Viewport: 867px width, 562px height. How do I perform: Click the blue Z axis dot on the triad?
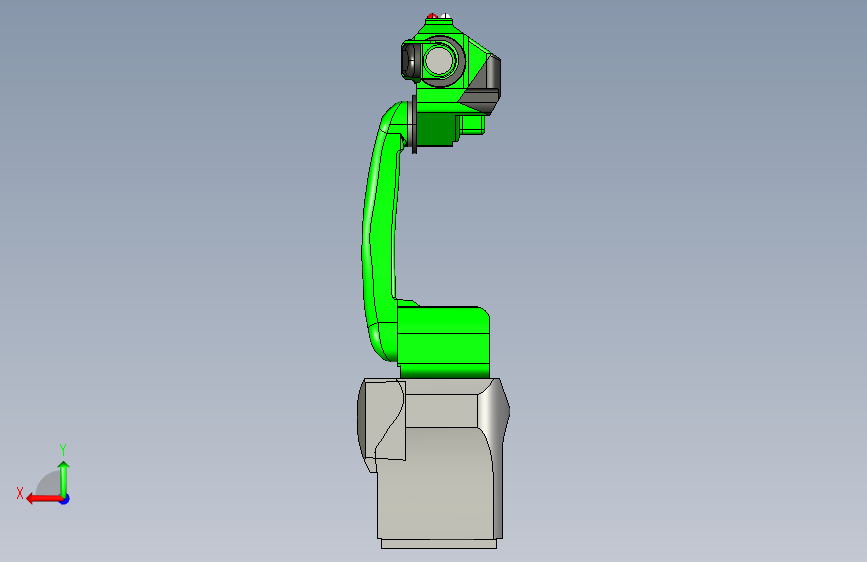tap(65, 500)
